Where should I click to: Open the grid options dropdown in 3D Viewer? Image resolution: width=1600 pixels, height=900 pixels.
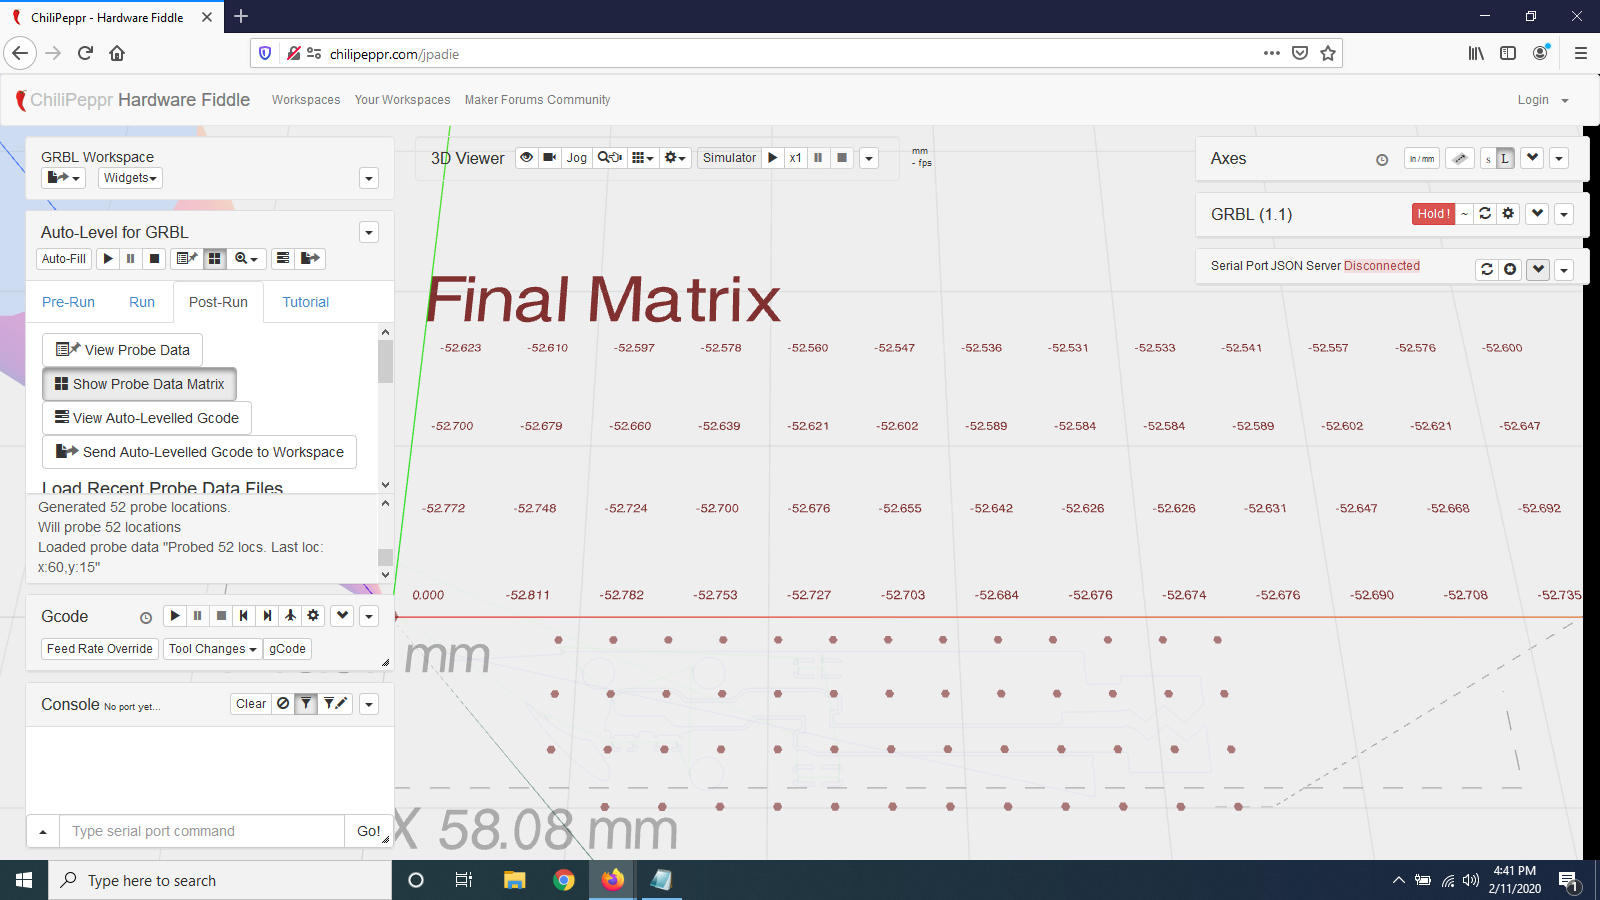pyautogui.click(x=643, y=158)
